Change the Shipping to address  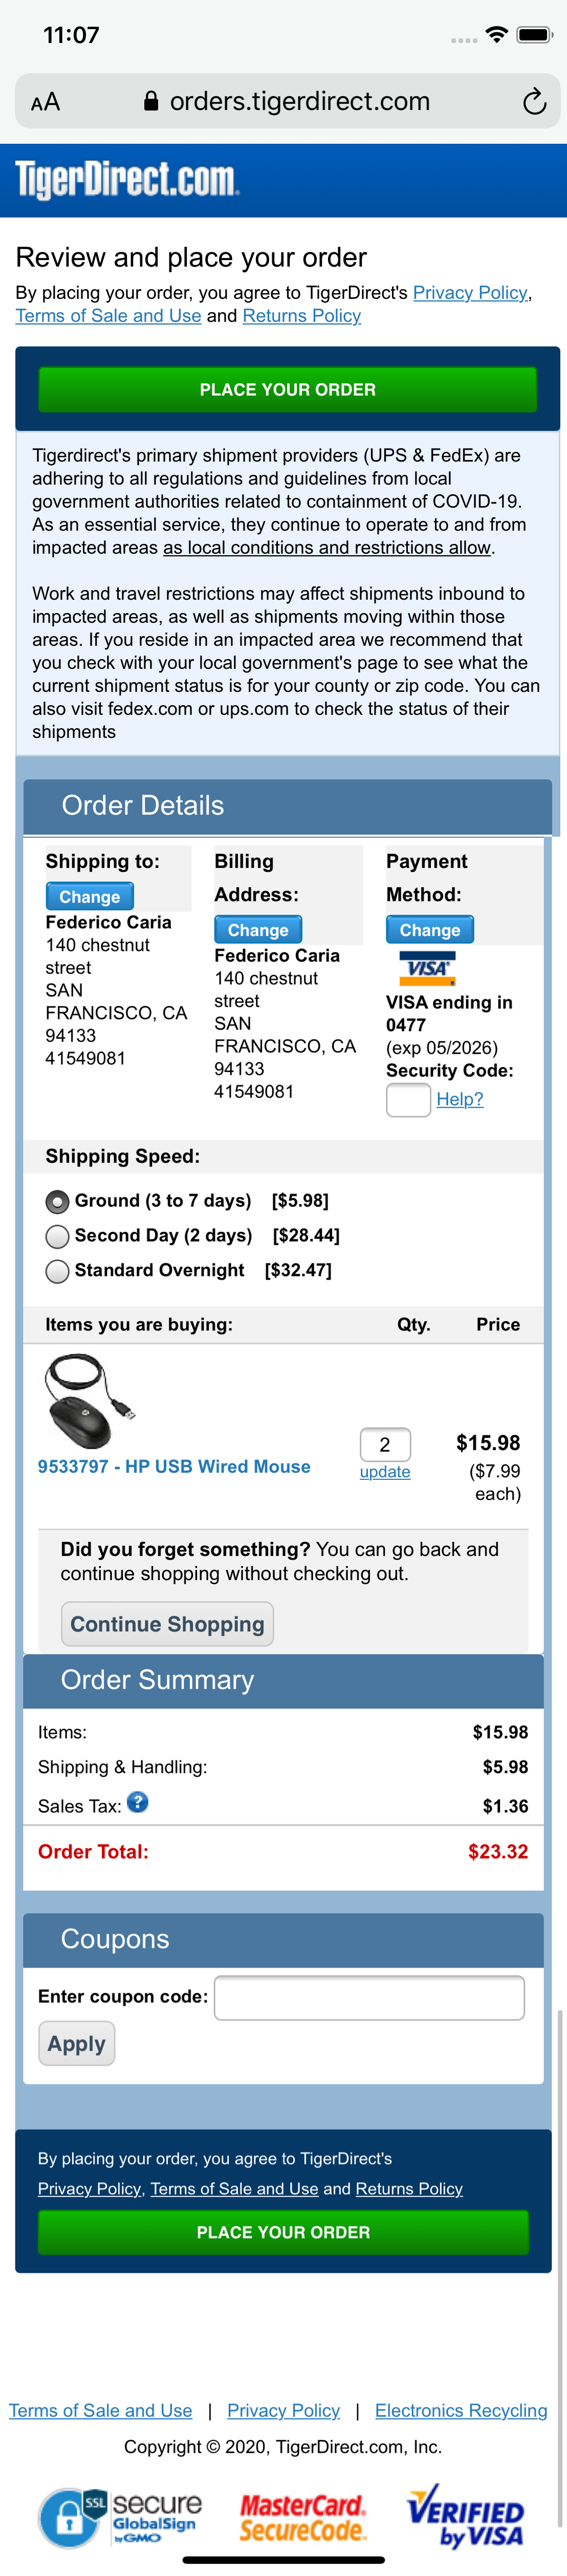89,896
